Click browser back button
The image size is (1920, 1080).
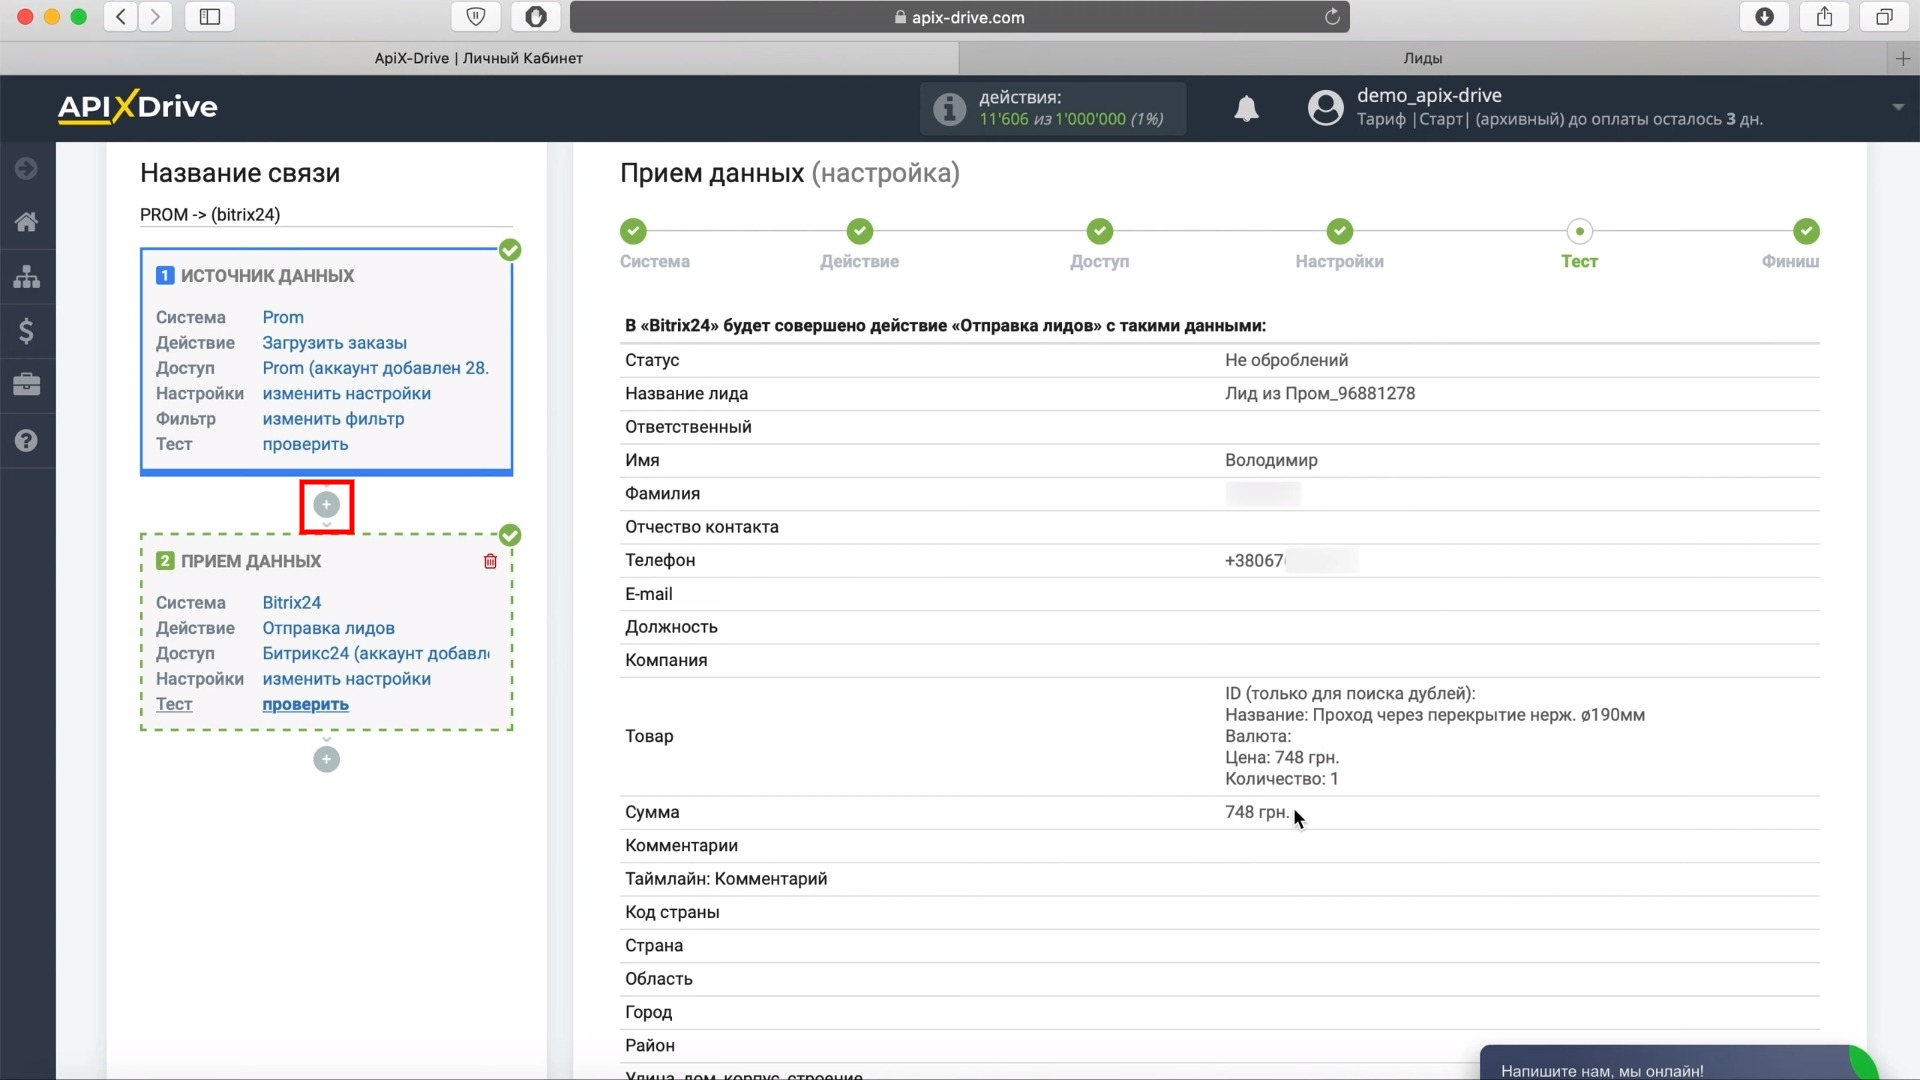pyautogui.click(x=121, y=17)
